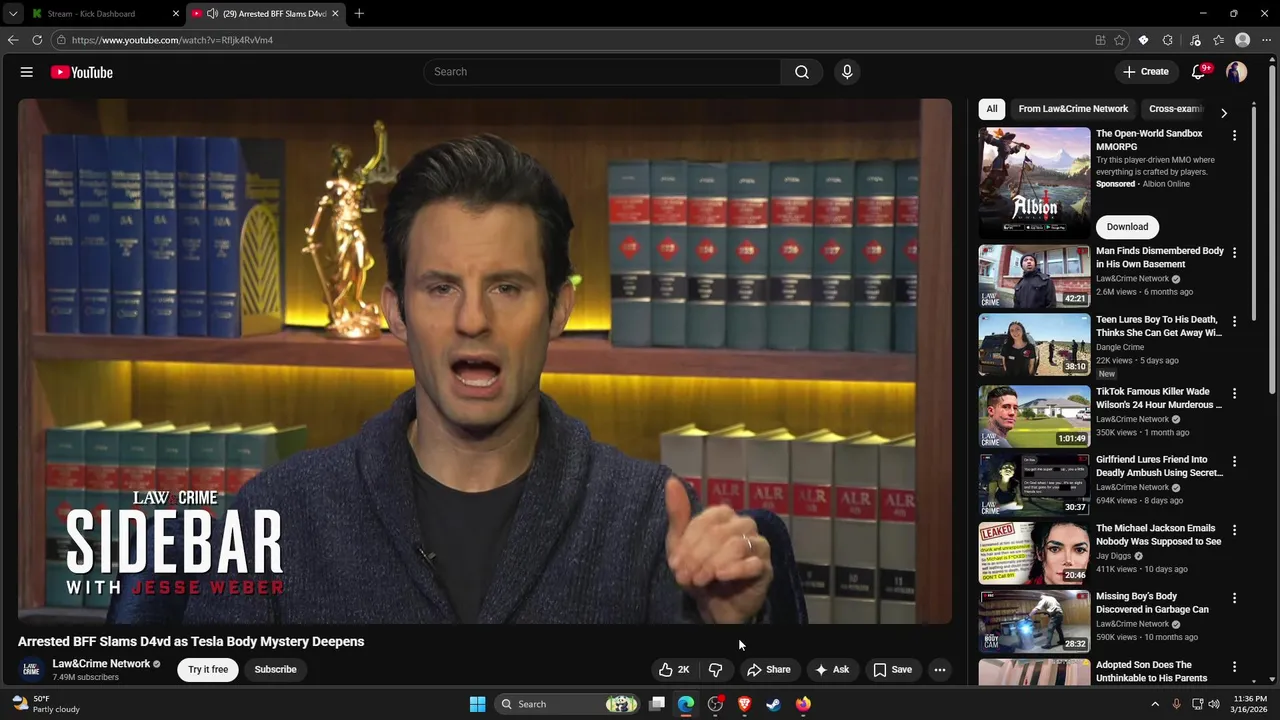Open a new browser tab
Screen dimensions: 1280x720
(359, 14)
